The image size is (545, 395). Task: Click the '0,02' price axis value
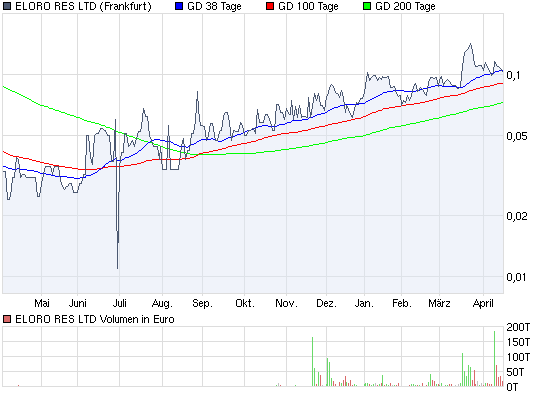point(516,216)
